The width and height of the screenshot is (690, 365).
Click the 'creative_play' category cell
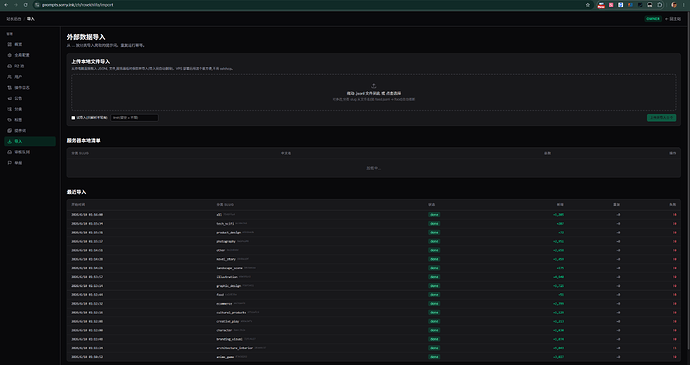tap(228, 321)
